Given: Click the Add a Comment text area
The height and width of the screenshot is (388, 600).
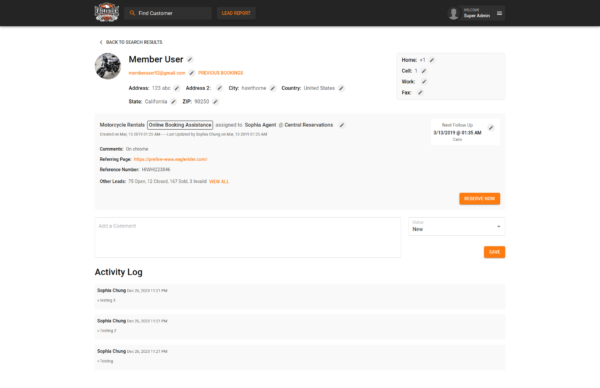Looking at the screenshot, I should (248, 238).
